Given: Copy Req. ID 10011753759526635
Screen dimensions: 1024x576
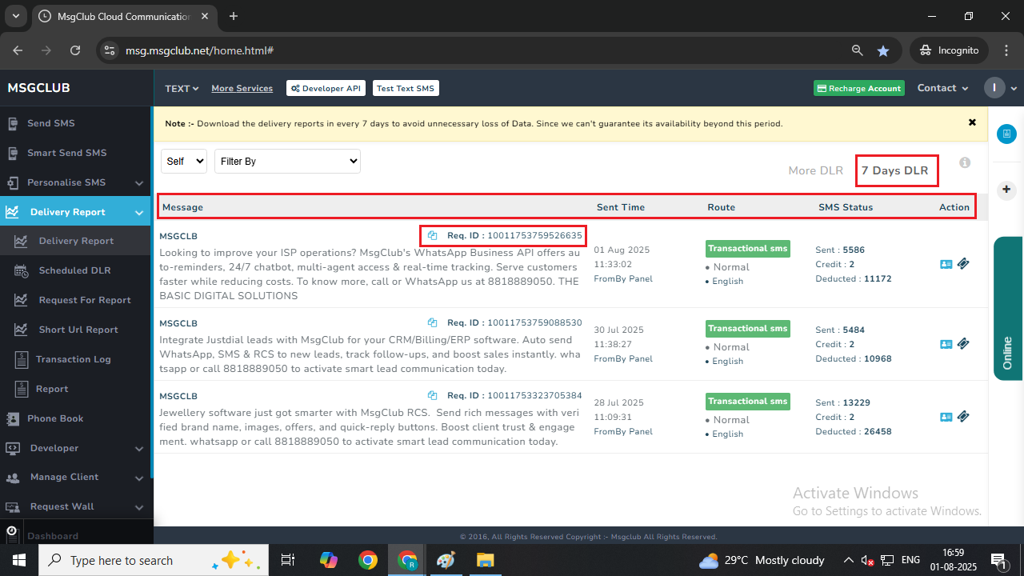Looking at the screenshot, I should click(432, 235).
